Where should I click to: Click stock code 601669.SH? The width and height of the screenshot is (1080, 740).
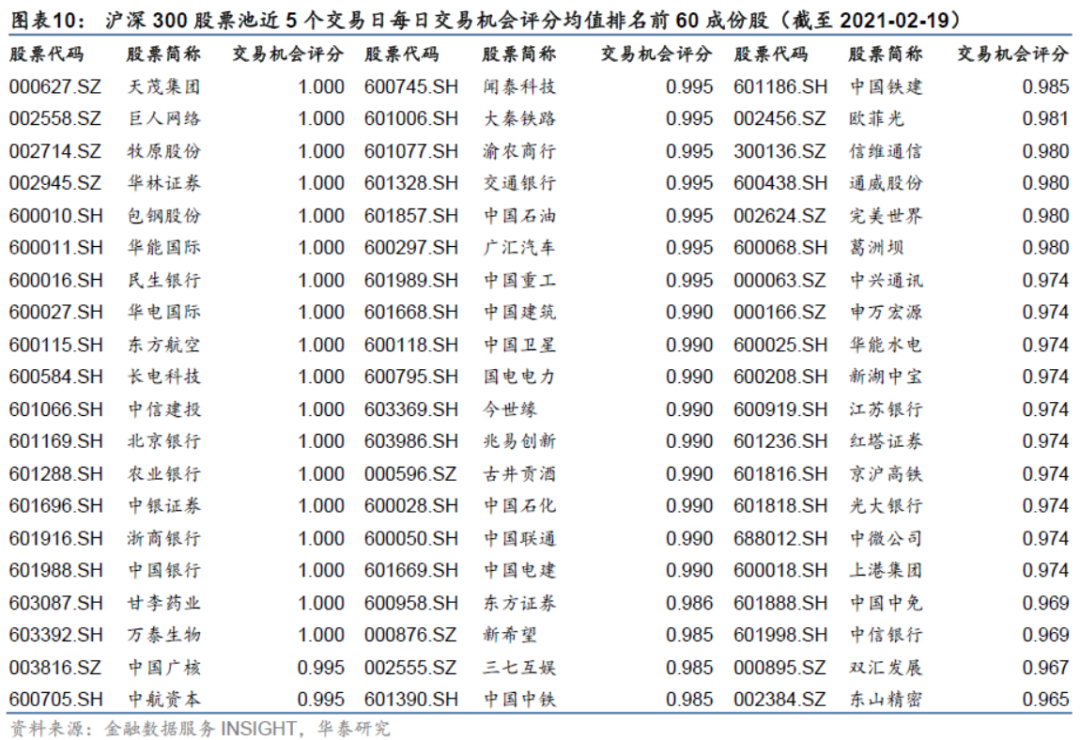tap(411, 571)
